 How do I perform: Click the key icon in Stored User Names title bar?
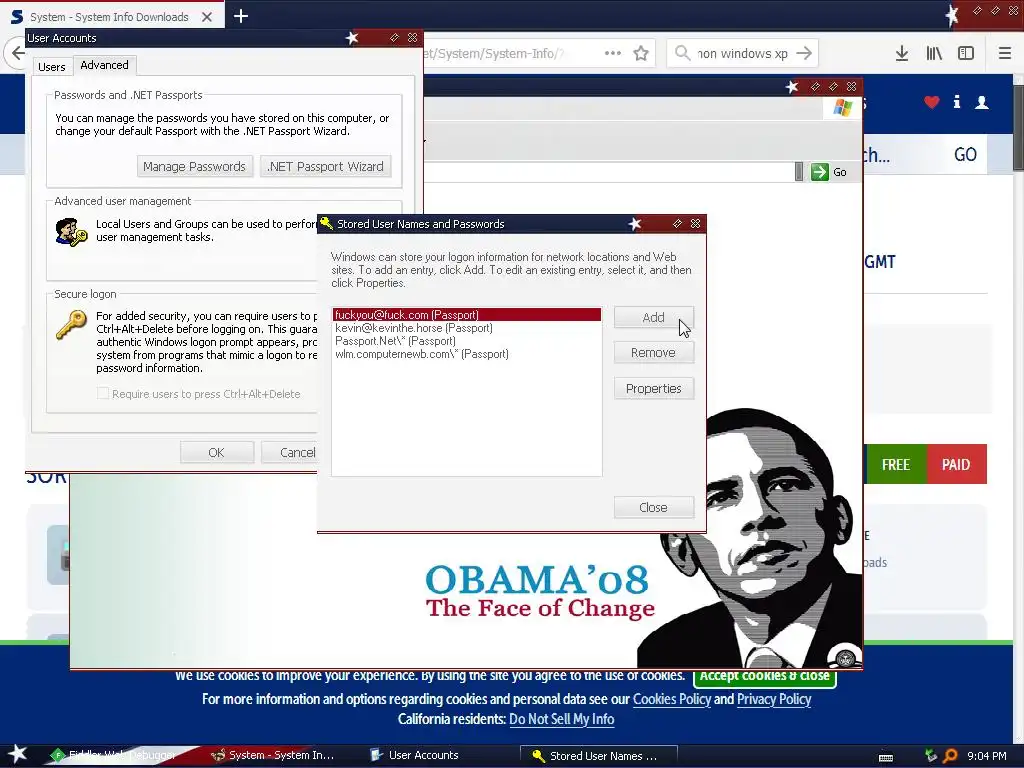pos(327,223)
